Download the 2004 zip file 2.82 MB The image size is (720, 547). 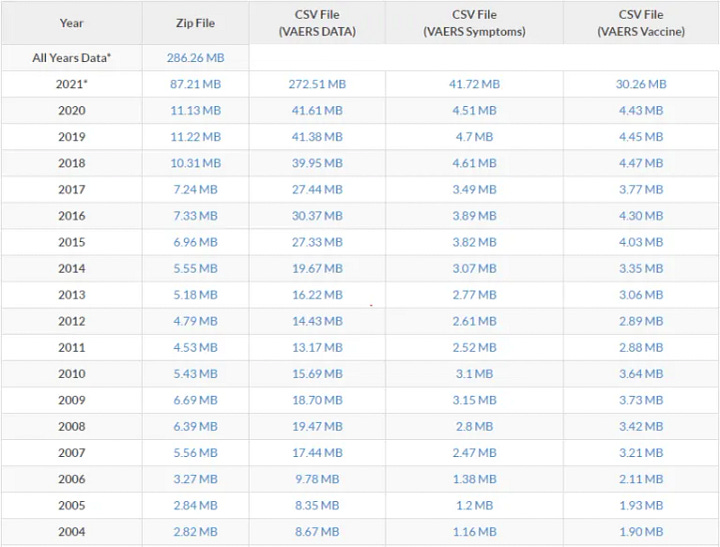point(196,532)
